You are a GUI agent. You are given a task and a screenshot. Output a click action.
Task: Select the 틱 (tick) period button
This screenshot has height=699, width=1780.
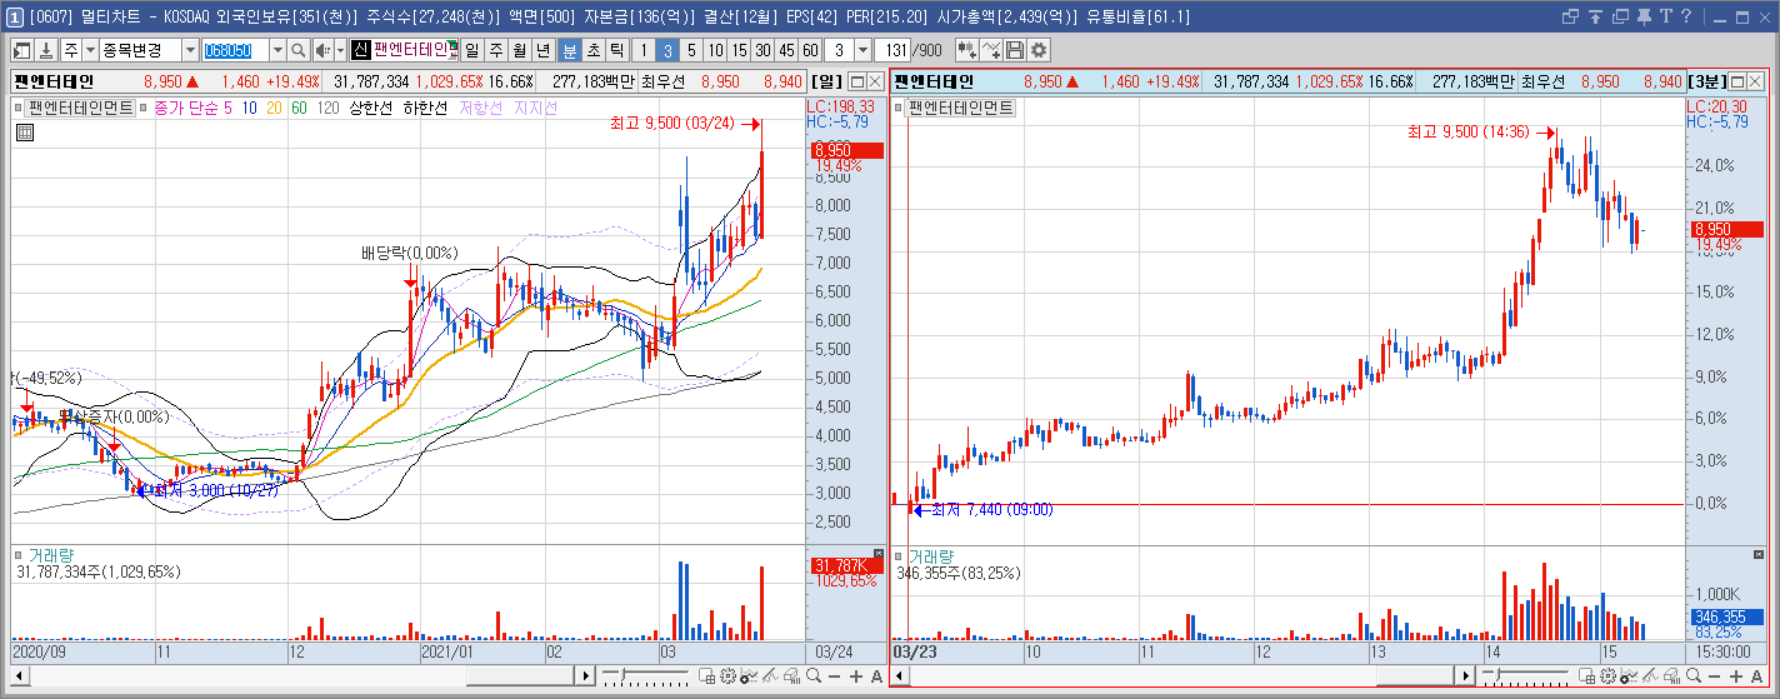coord(618,50)
